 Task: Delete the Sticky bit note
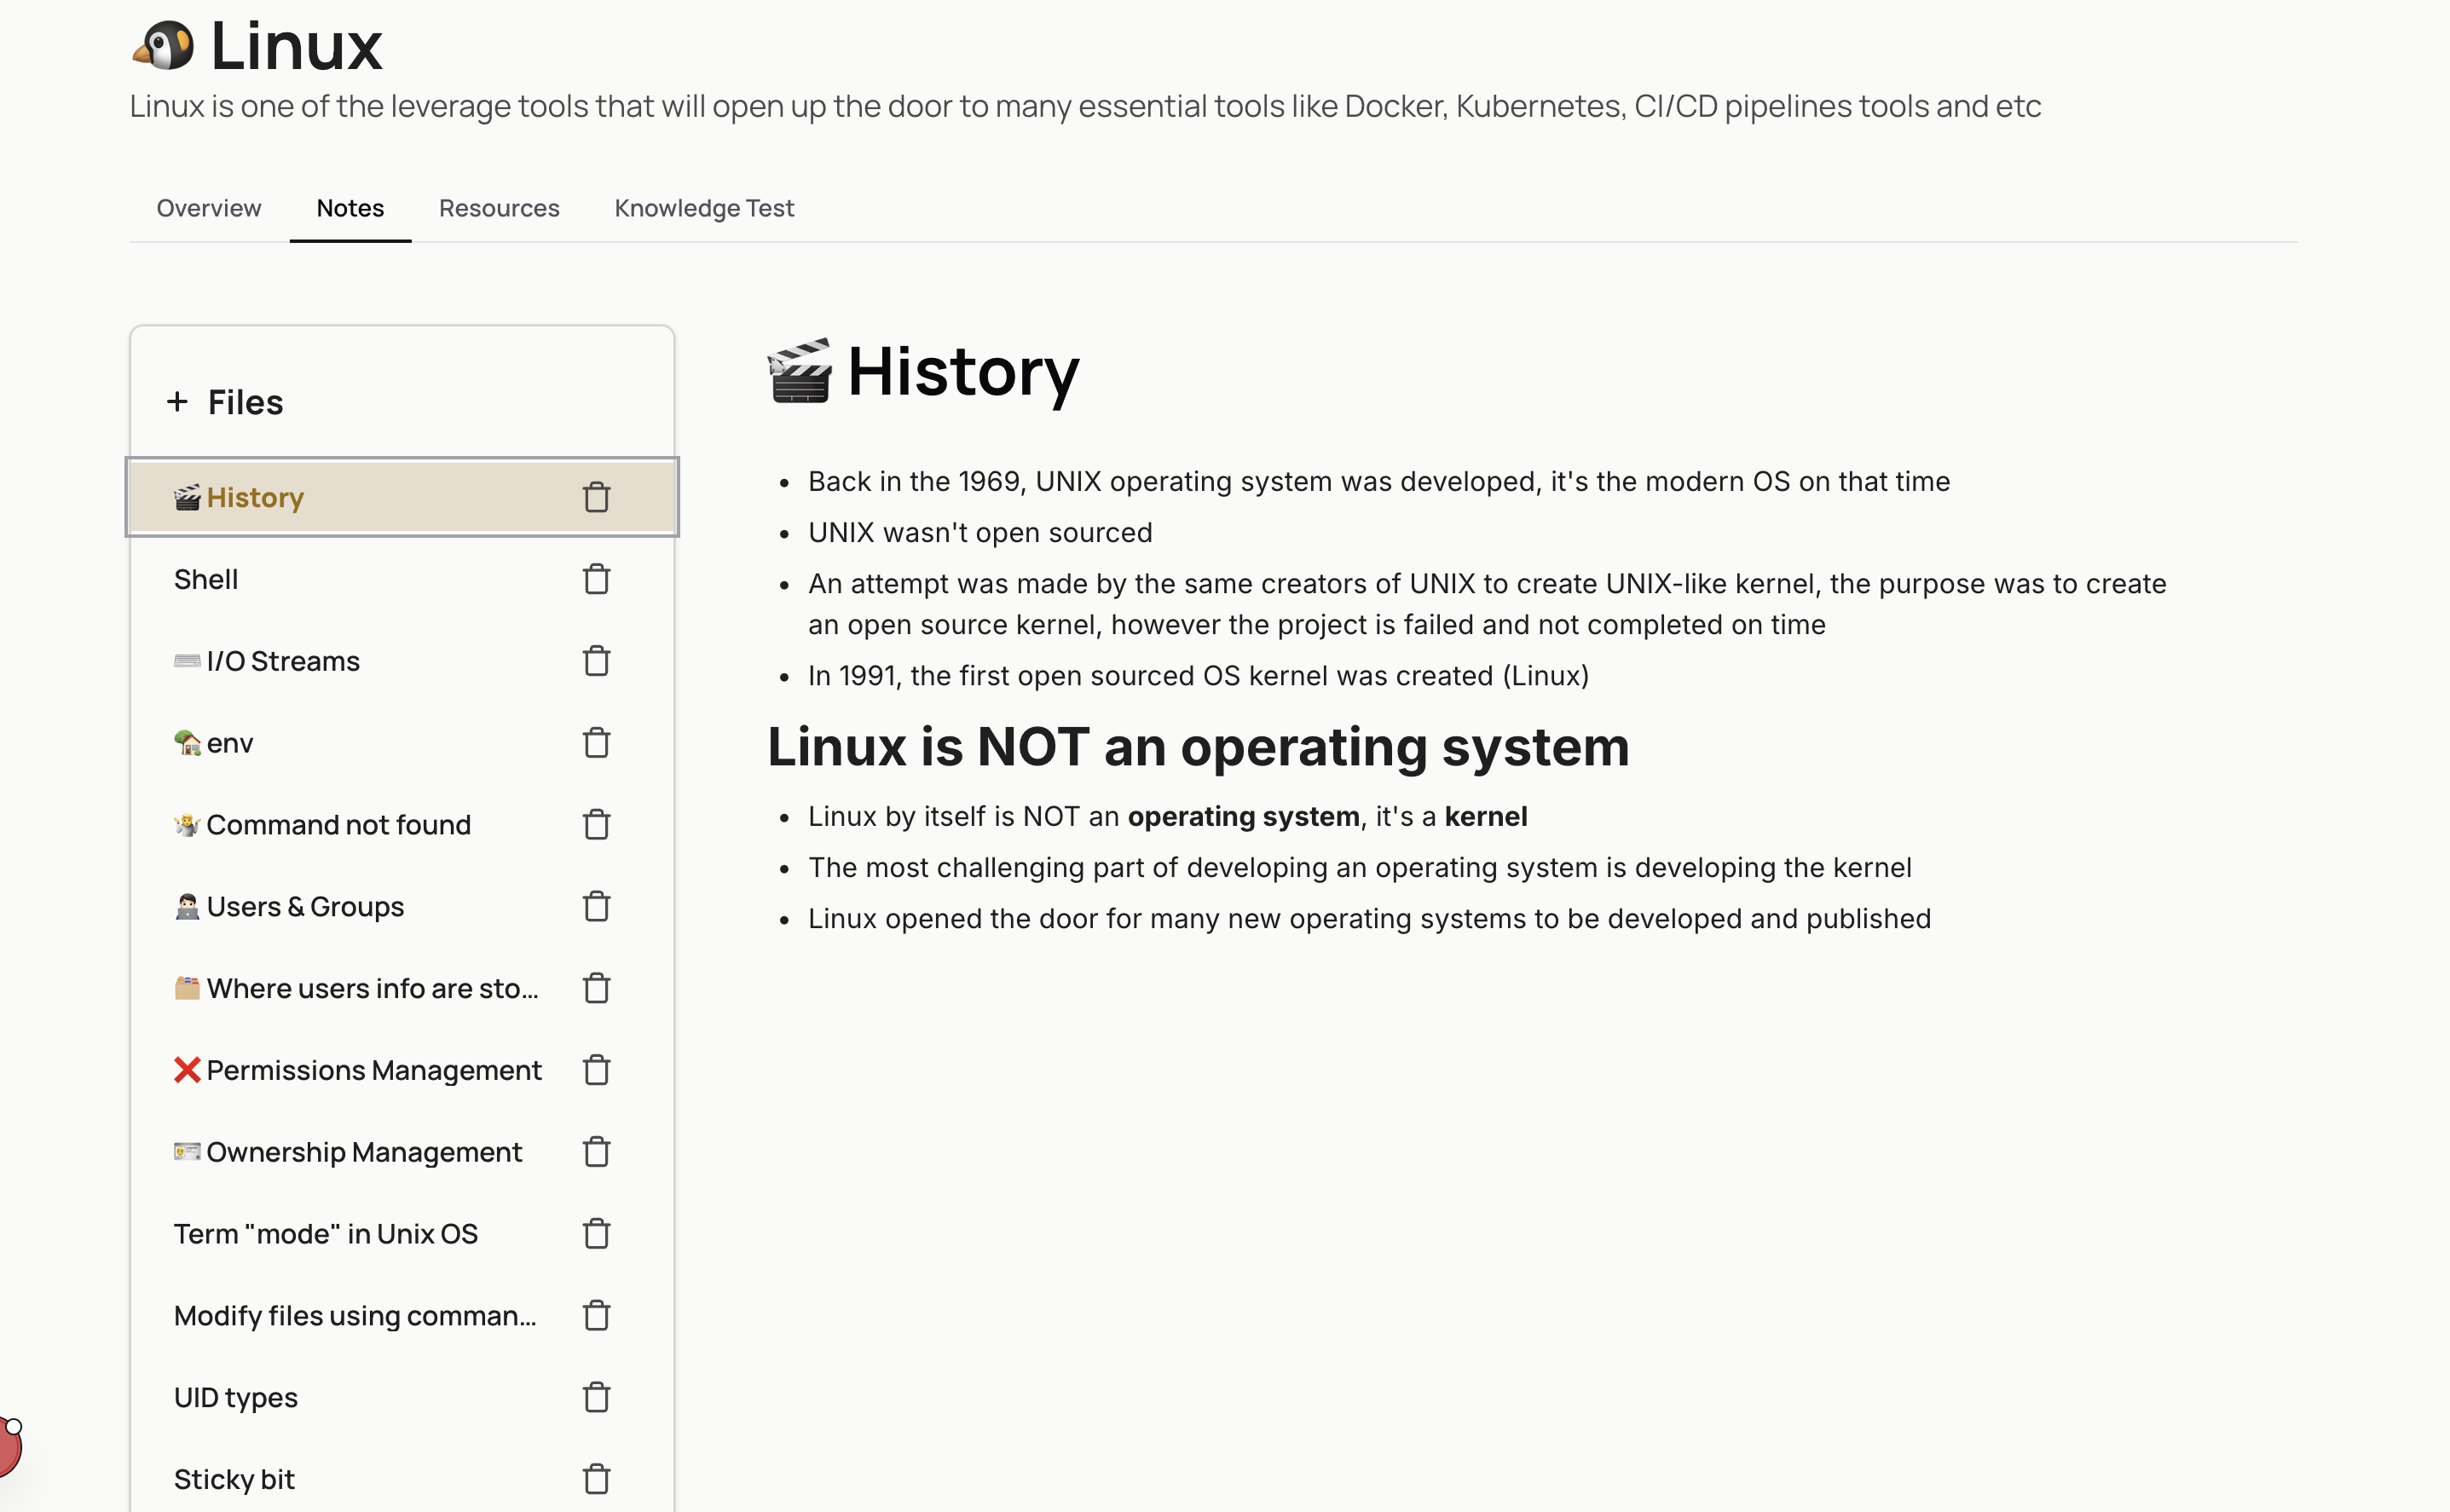click(596, 1479)
